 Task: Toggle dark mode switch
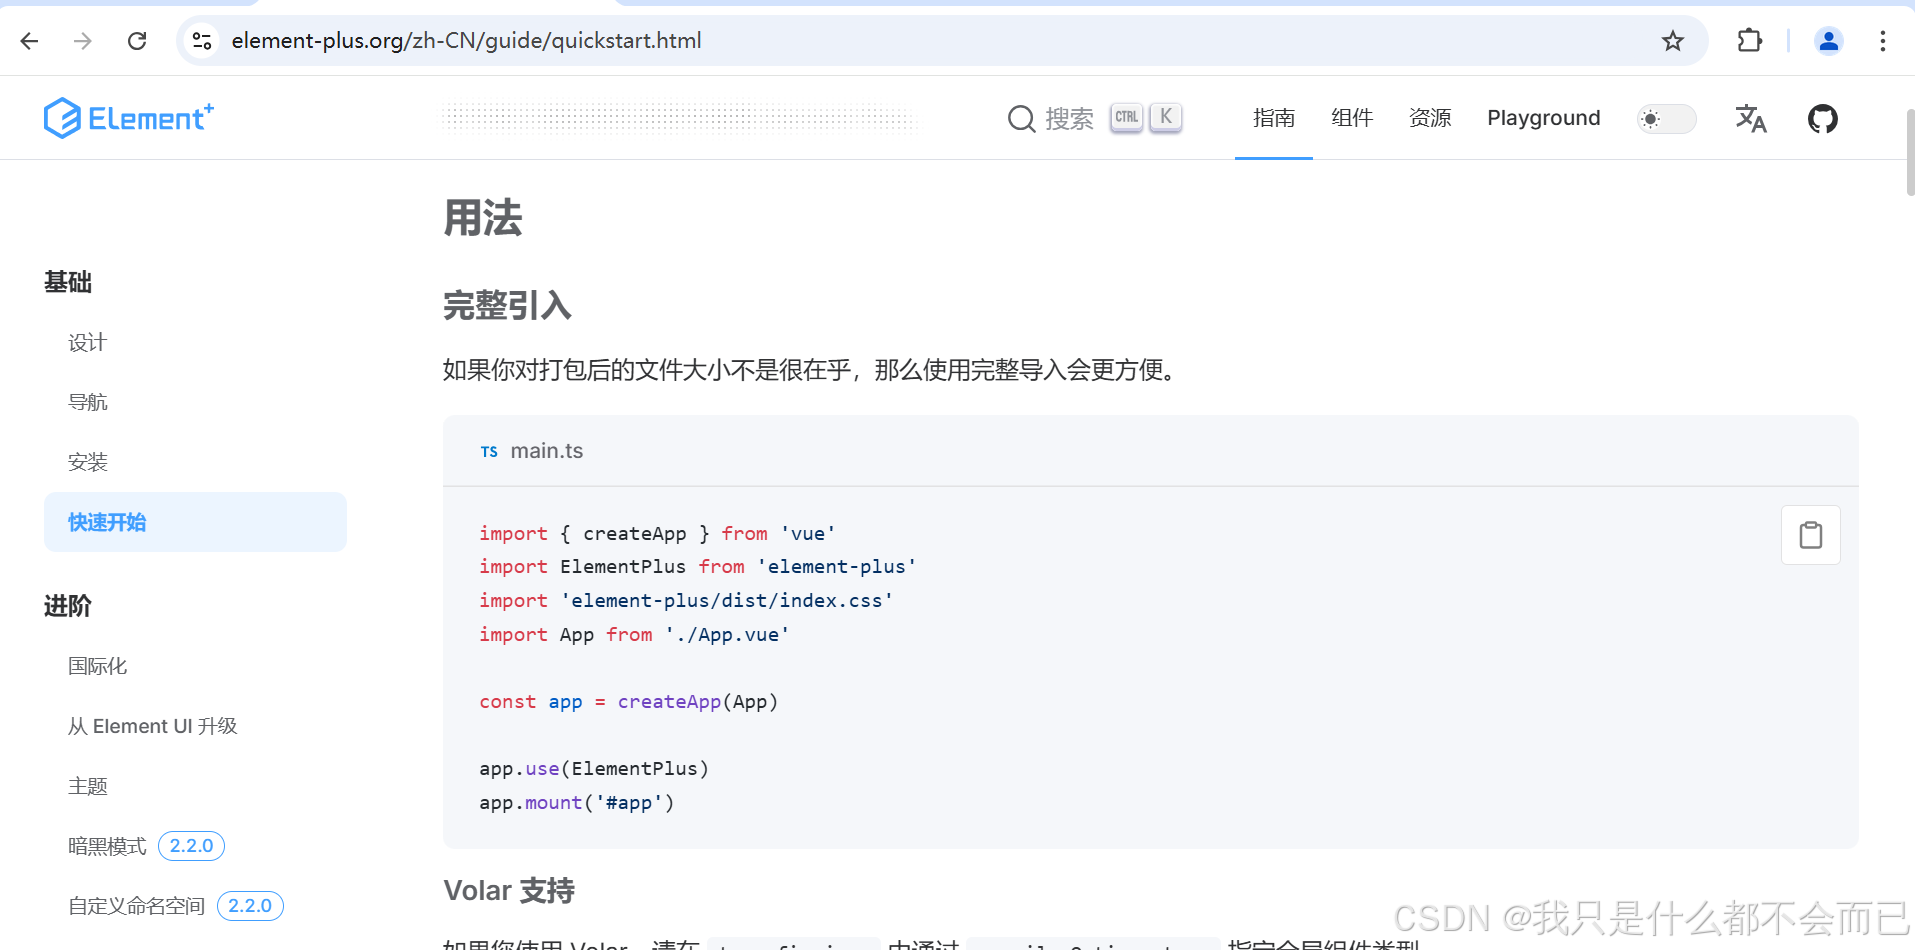pos(1667,119)
